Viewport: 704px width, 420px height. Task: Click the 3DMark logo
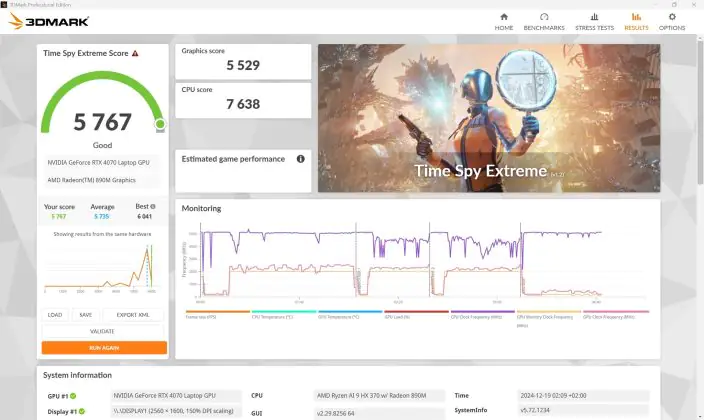49,21
